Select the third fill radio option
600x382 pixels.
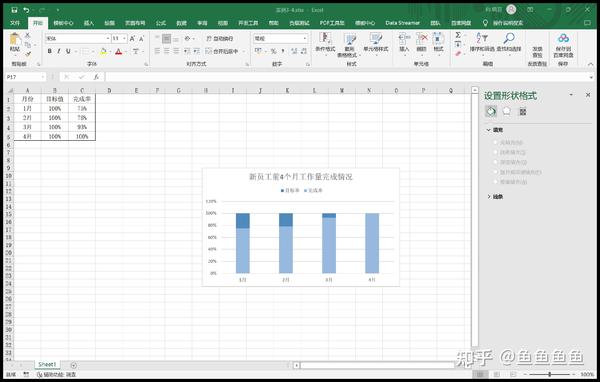click(496, 162)
